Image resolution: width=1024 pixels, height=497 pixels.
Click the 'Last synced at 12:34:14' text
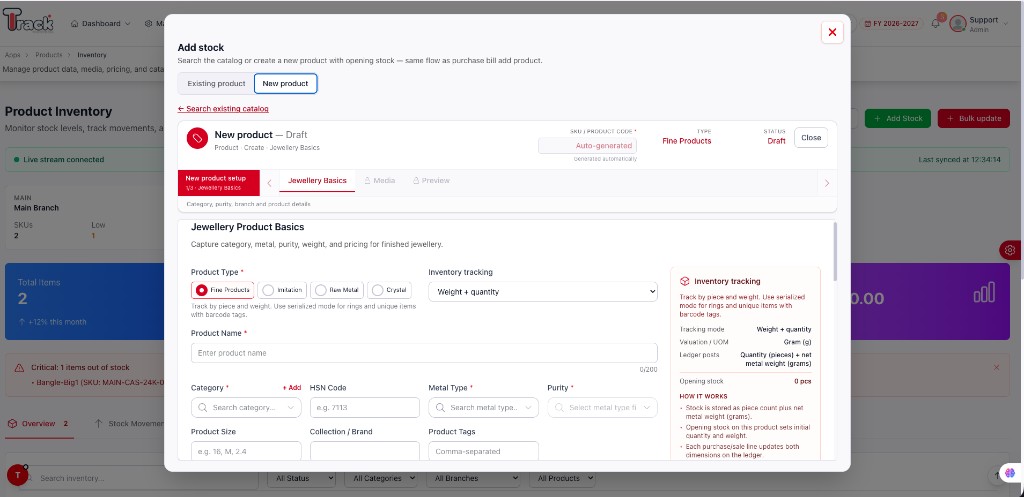(959, 159)
